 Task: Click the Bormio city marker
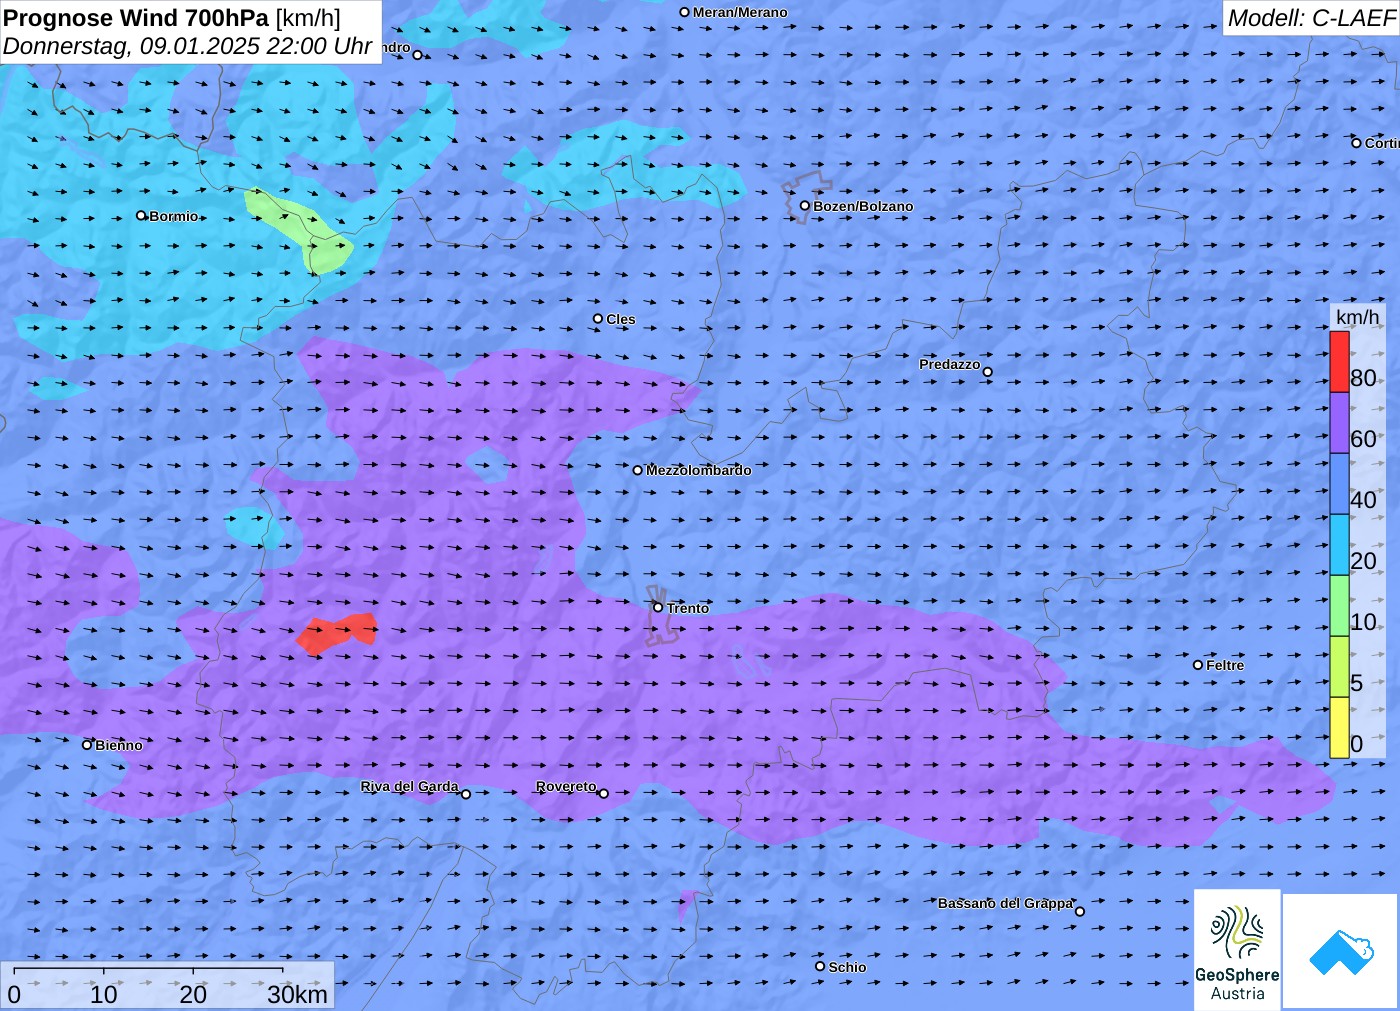(141, 215)
